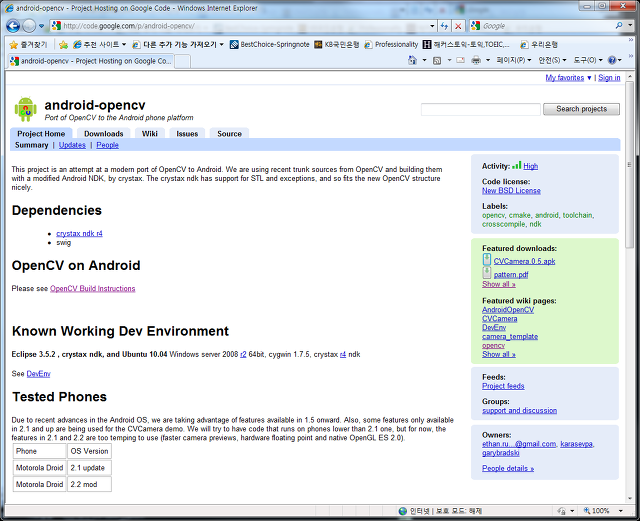Open the support and discussion group link
Screen dimensions: 640x521
coord(519,411)
